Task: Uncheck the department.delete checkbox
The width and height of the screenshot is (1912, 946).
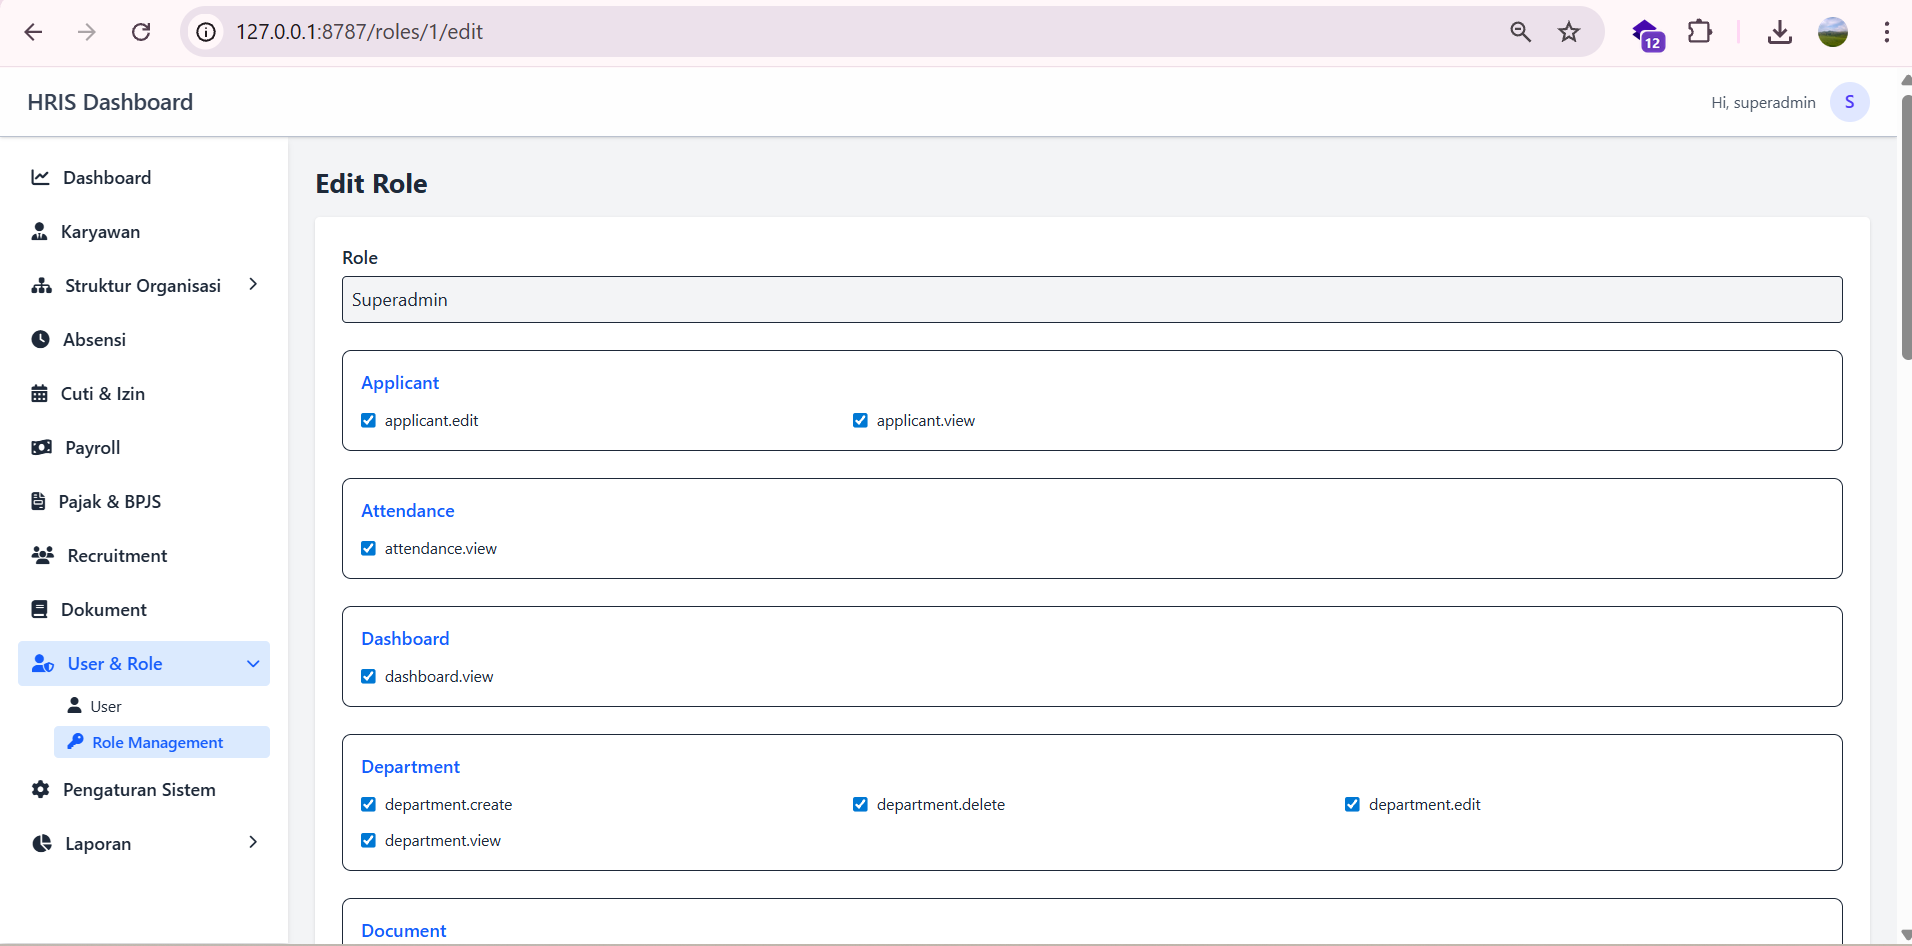Action: pos(860,805)
